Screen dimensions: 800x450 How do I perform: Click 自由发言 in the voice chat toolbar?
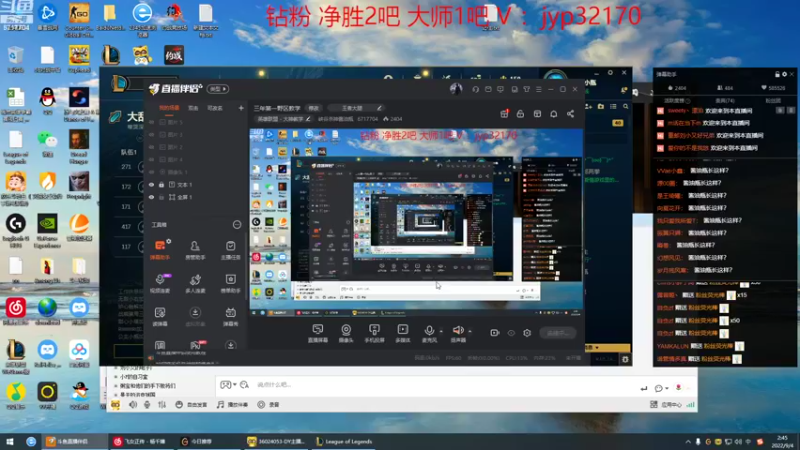pos(191,405)
